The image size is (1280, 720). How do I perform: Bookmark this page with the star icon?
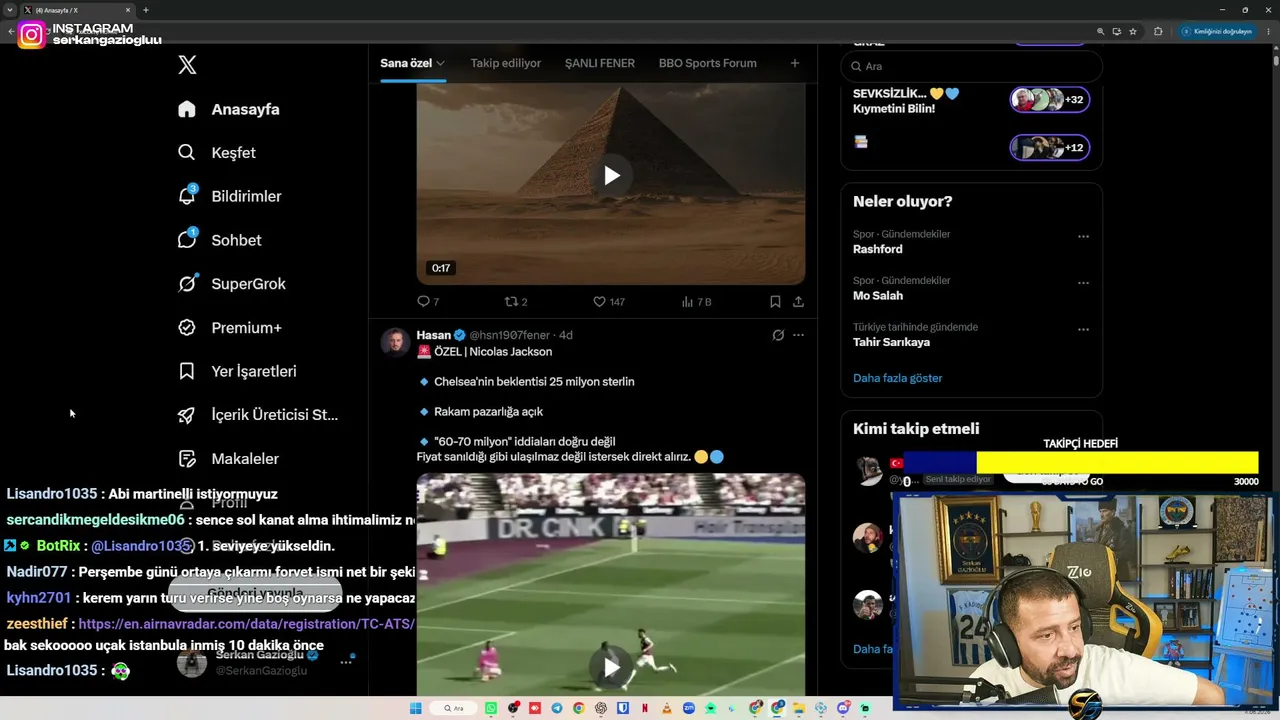coord(1132,31)
